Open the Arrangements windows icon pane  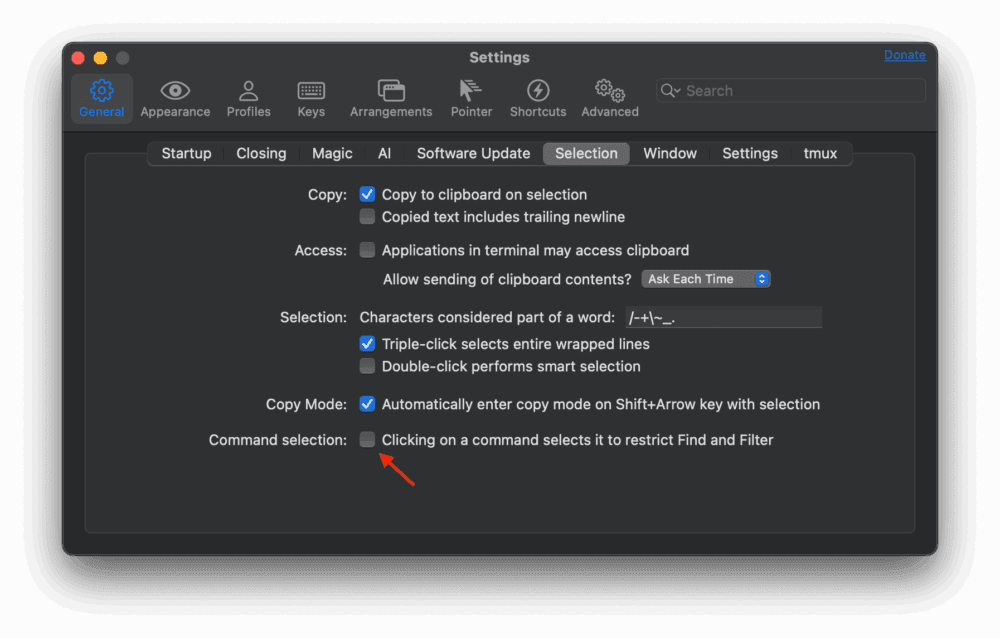[391, 99]
